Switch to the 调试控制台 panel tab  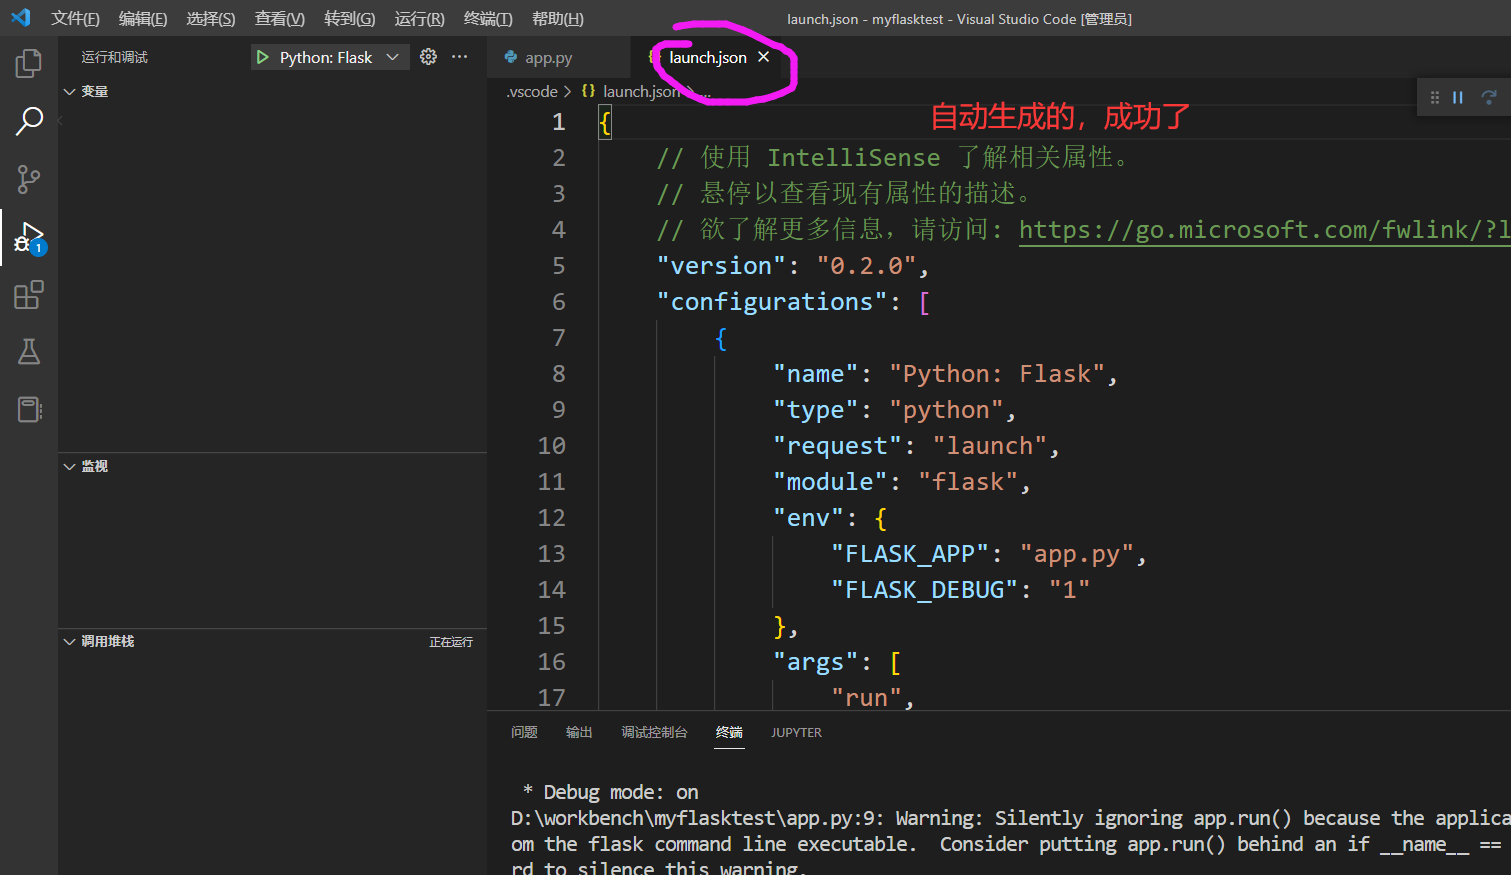tap(654, 732)
